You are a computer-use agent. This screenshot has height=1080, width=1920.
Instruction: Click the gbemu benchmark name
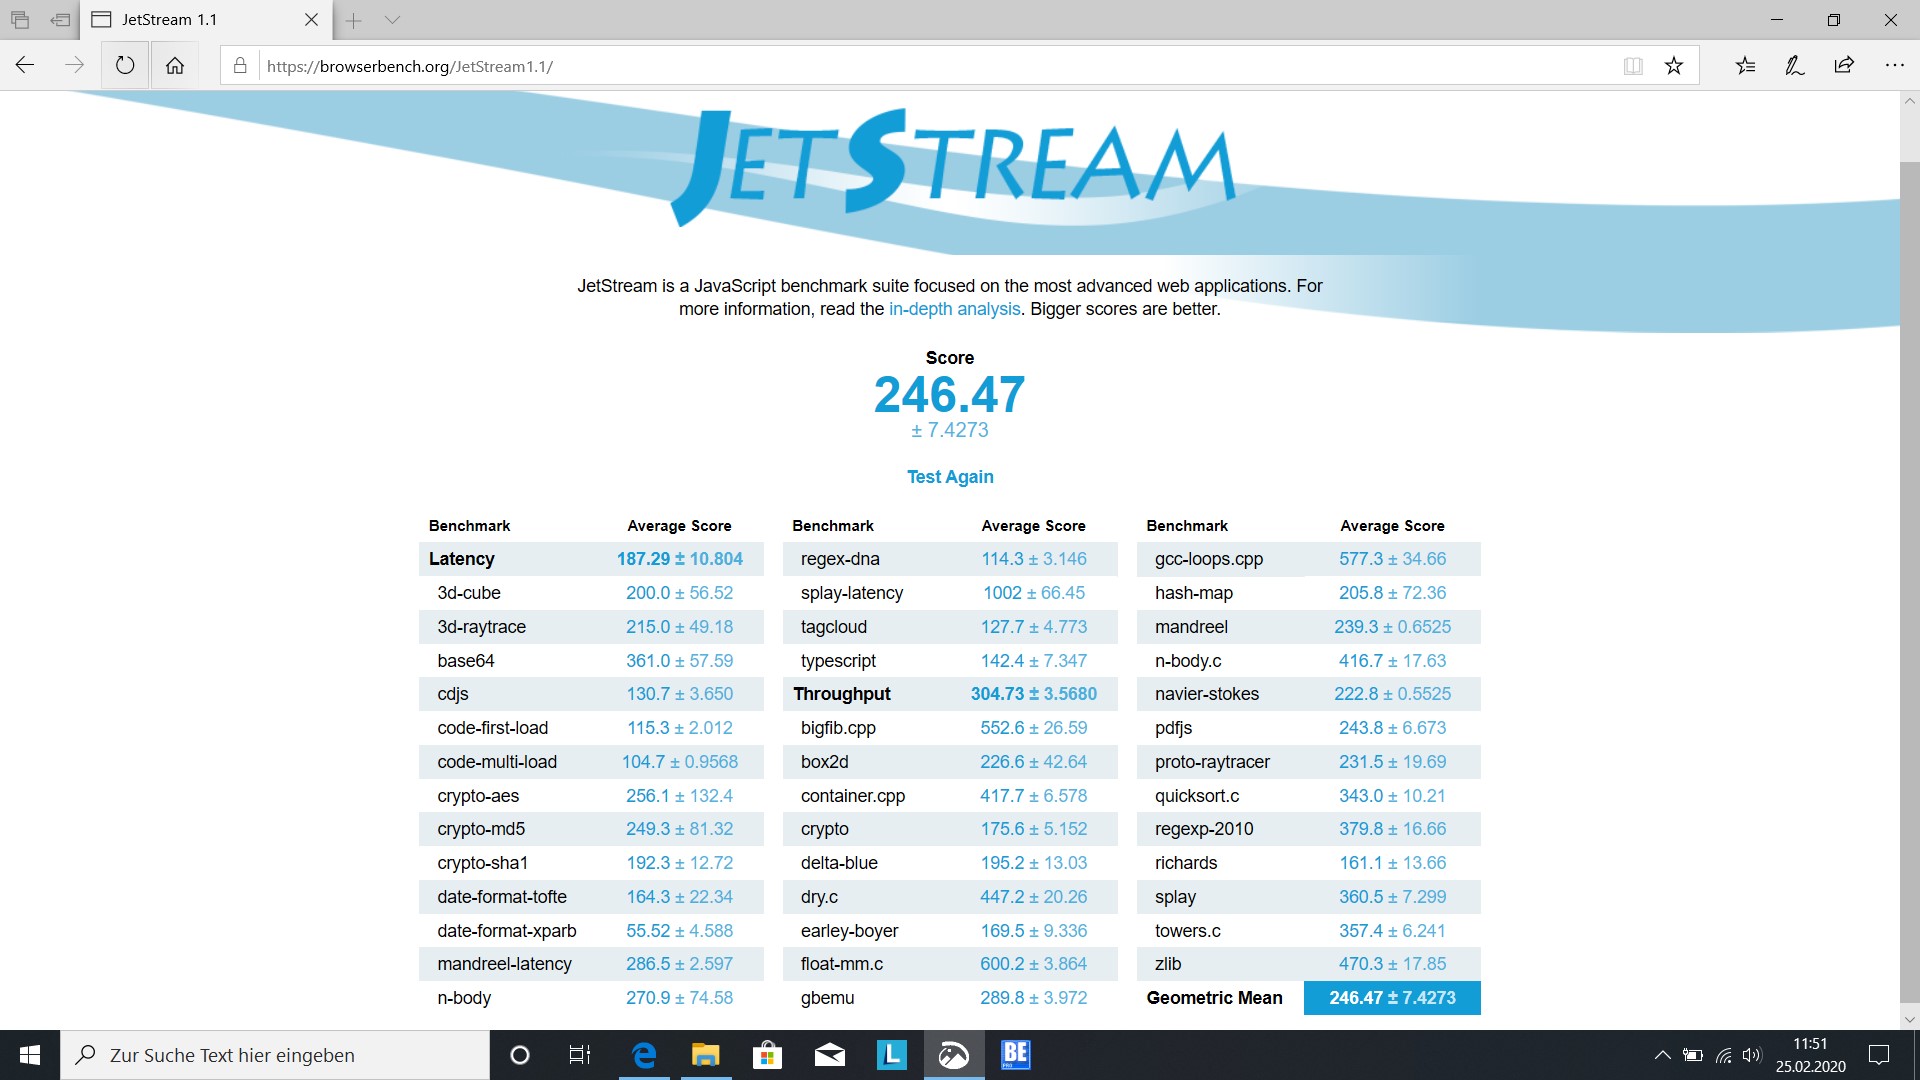click(827, 998)
